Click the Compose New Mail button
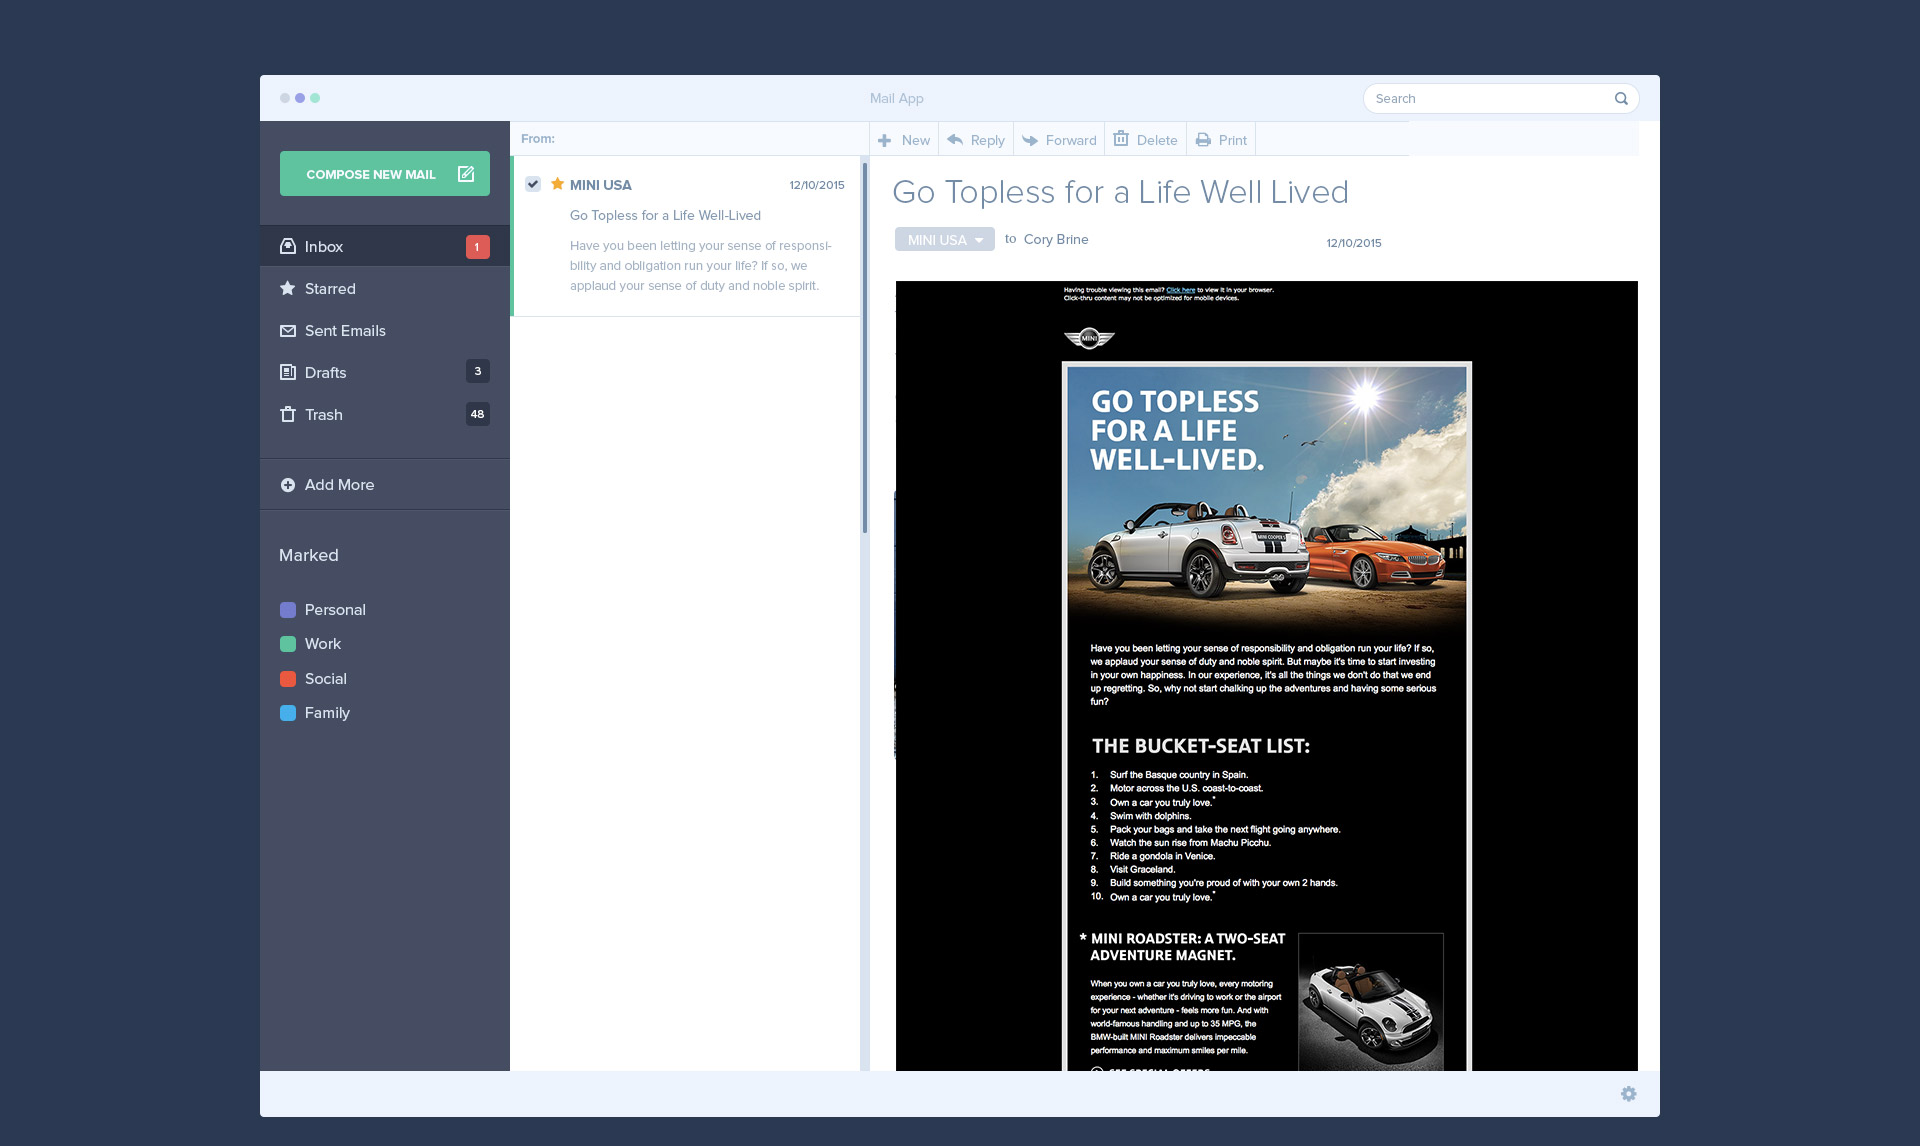 point(384,174)
